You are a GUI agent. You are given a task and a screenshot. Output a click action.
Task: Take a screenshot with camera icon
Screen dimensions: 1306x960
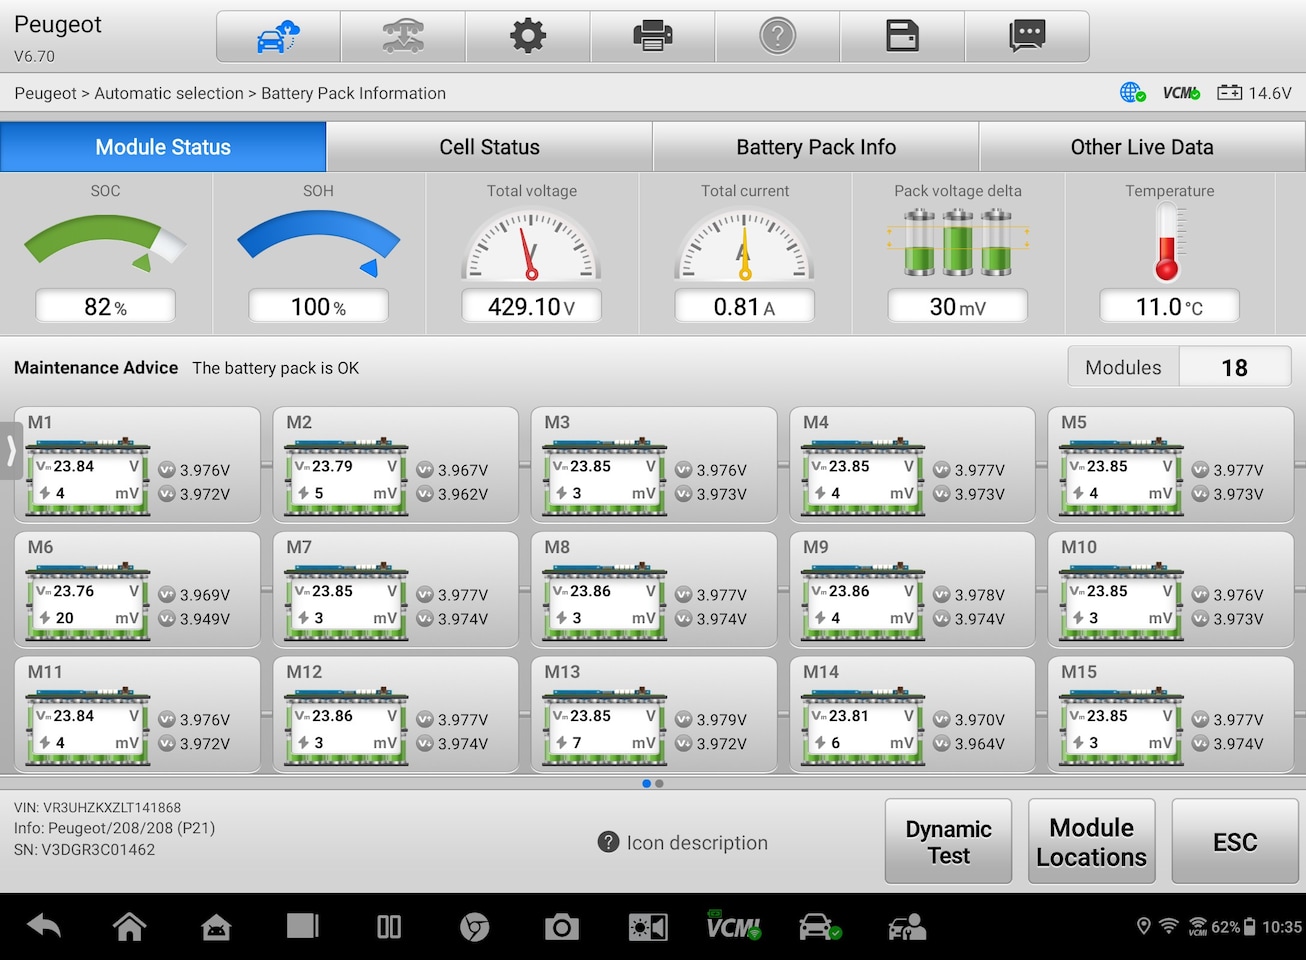pyautogui.click(x=562, y=927)
